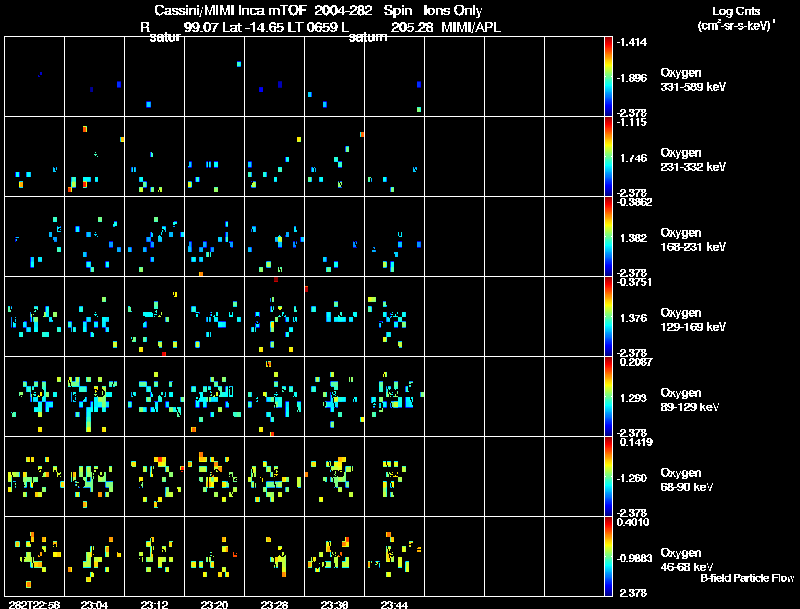Open the Oxygen 331-589 keV image at 23:20
The height and width of the screenshot is (609, 800).
tap(214, 77)
